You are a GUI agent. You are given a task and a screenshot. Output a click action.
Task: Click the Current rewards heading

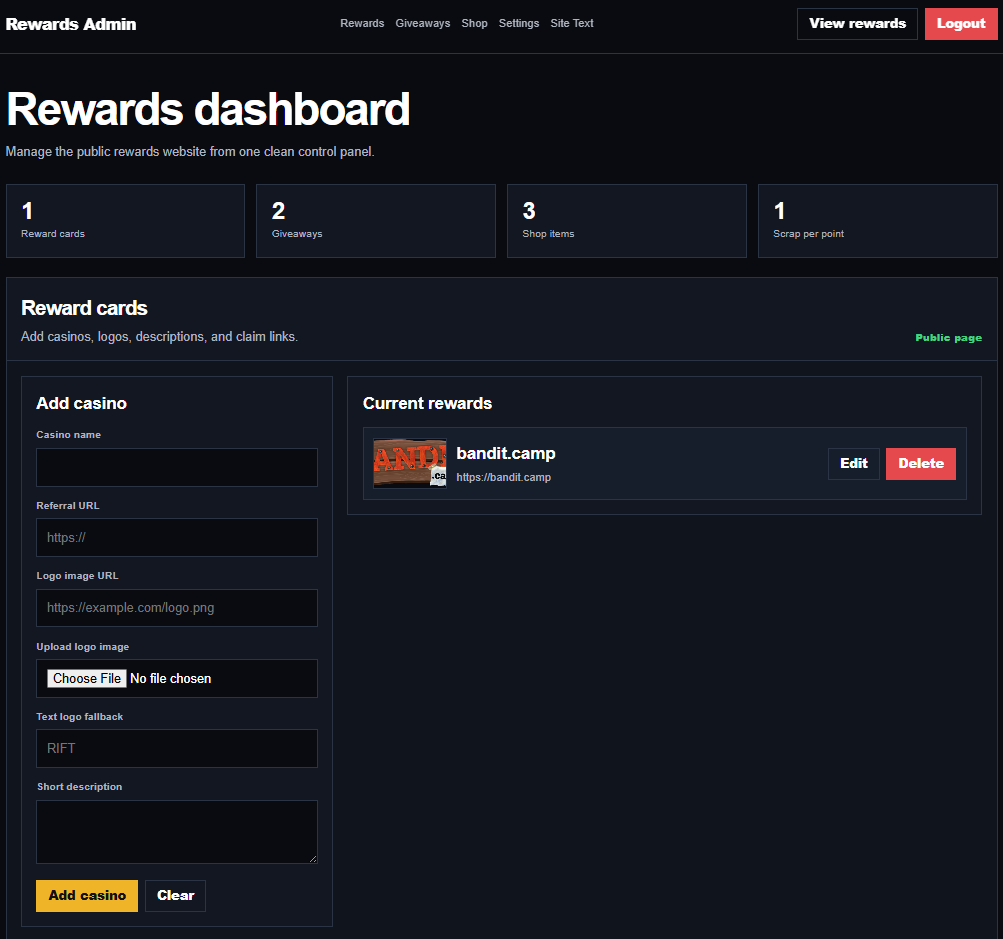coord(427,404)
